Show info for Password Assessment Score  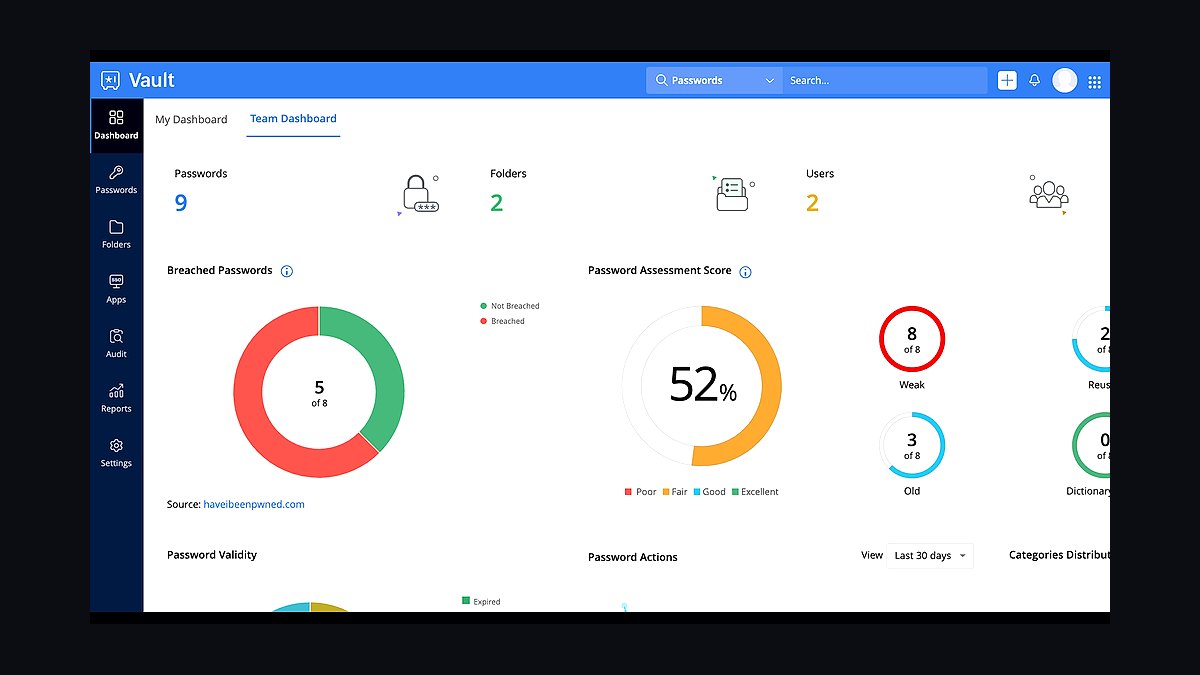point(745,271)
